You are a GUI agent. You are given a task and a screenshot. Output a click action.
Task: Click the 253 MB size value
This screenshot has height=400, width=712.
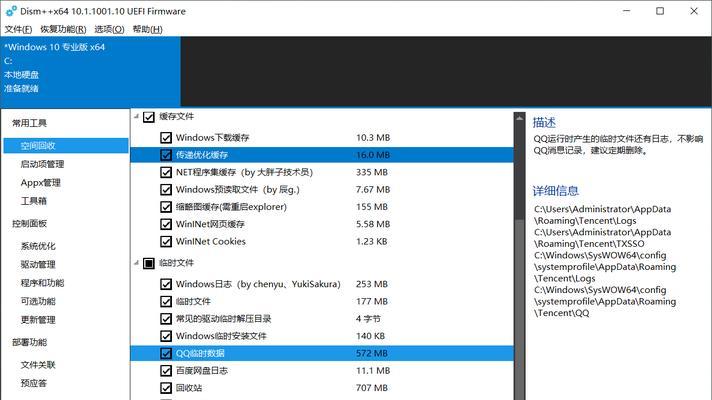click(x=372, y=284)
